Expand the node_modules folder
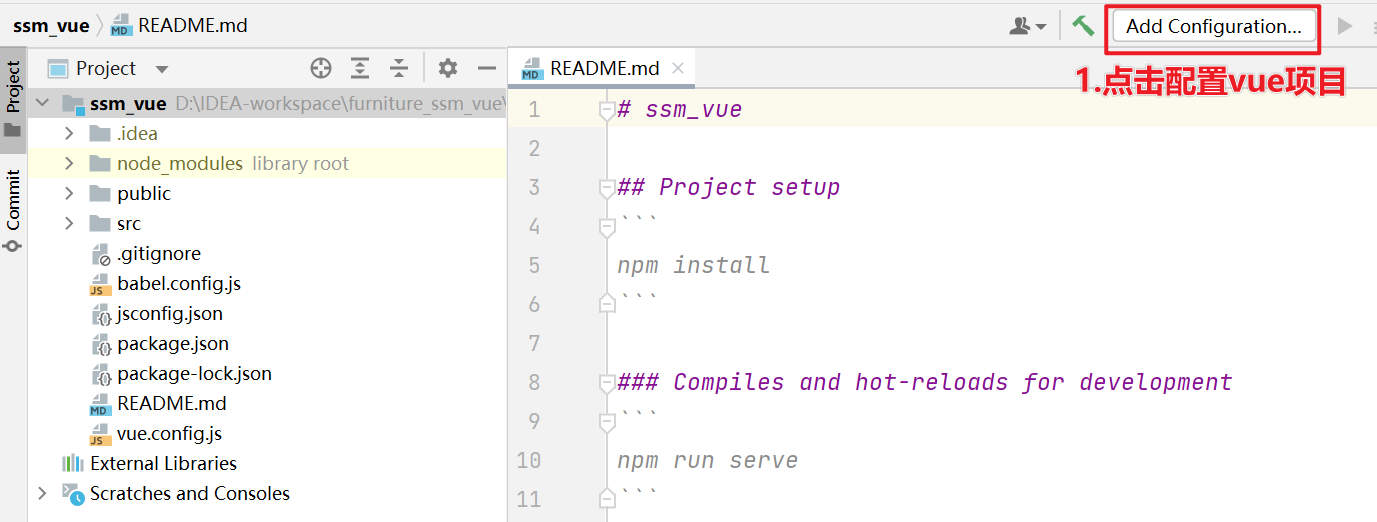Screen dimensions: 1377x522 point(68,163)
